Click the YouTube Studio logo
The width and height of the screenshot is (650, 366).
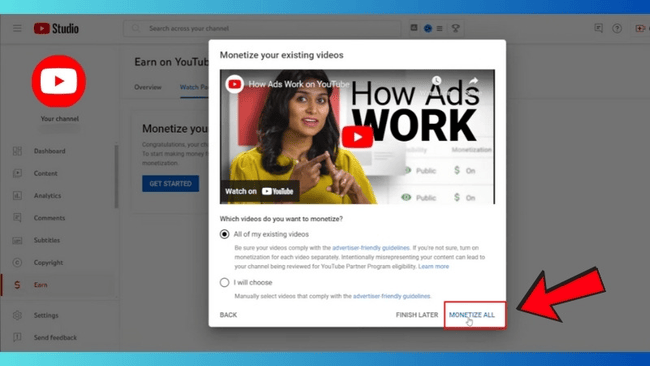56,28
